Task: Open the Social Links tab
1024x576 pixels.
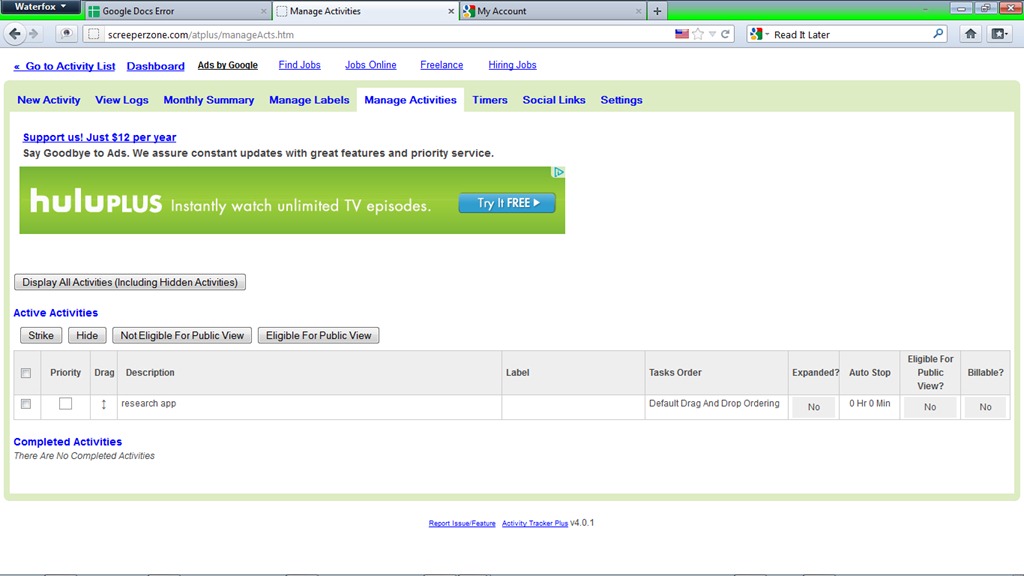Action: point(554,100)
